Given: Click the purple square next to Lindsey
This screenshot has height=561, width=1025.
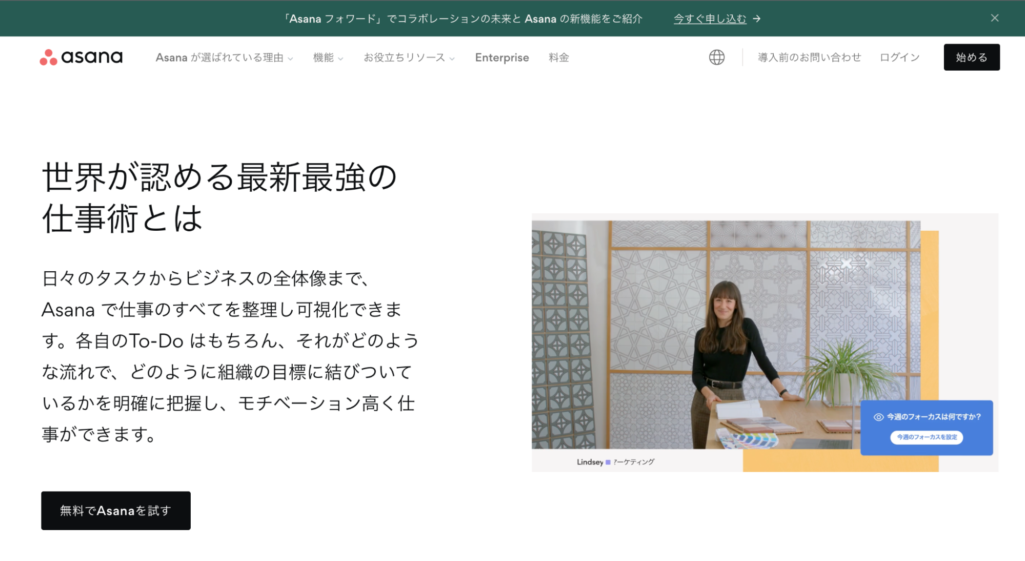Looking at the screenshot, I should click(x=608, y=462).
